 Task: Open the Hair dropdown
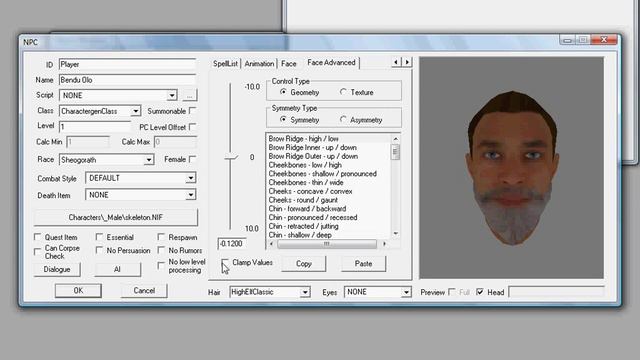[305, 292]
